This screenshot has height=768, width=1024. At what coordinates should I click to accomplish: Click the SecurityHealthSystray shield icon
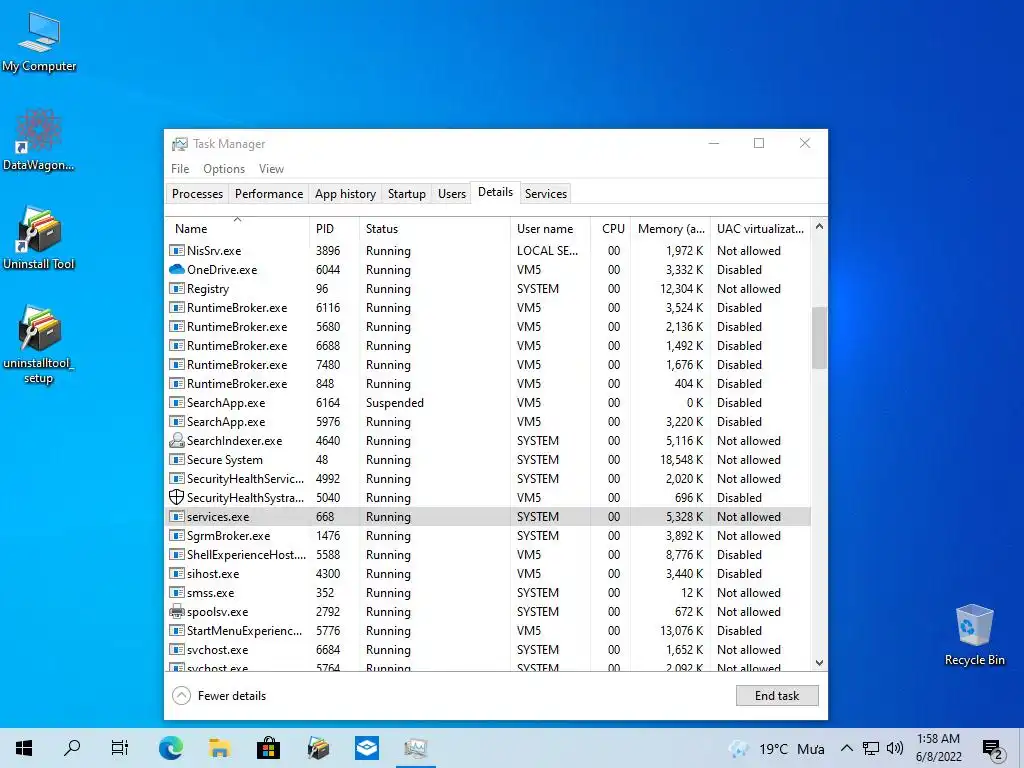coord(176,498)
